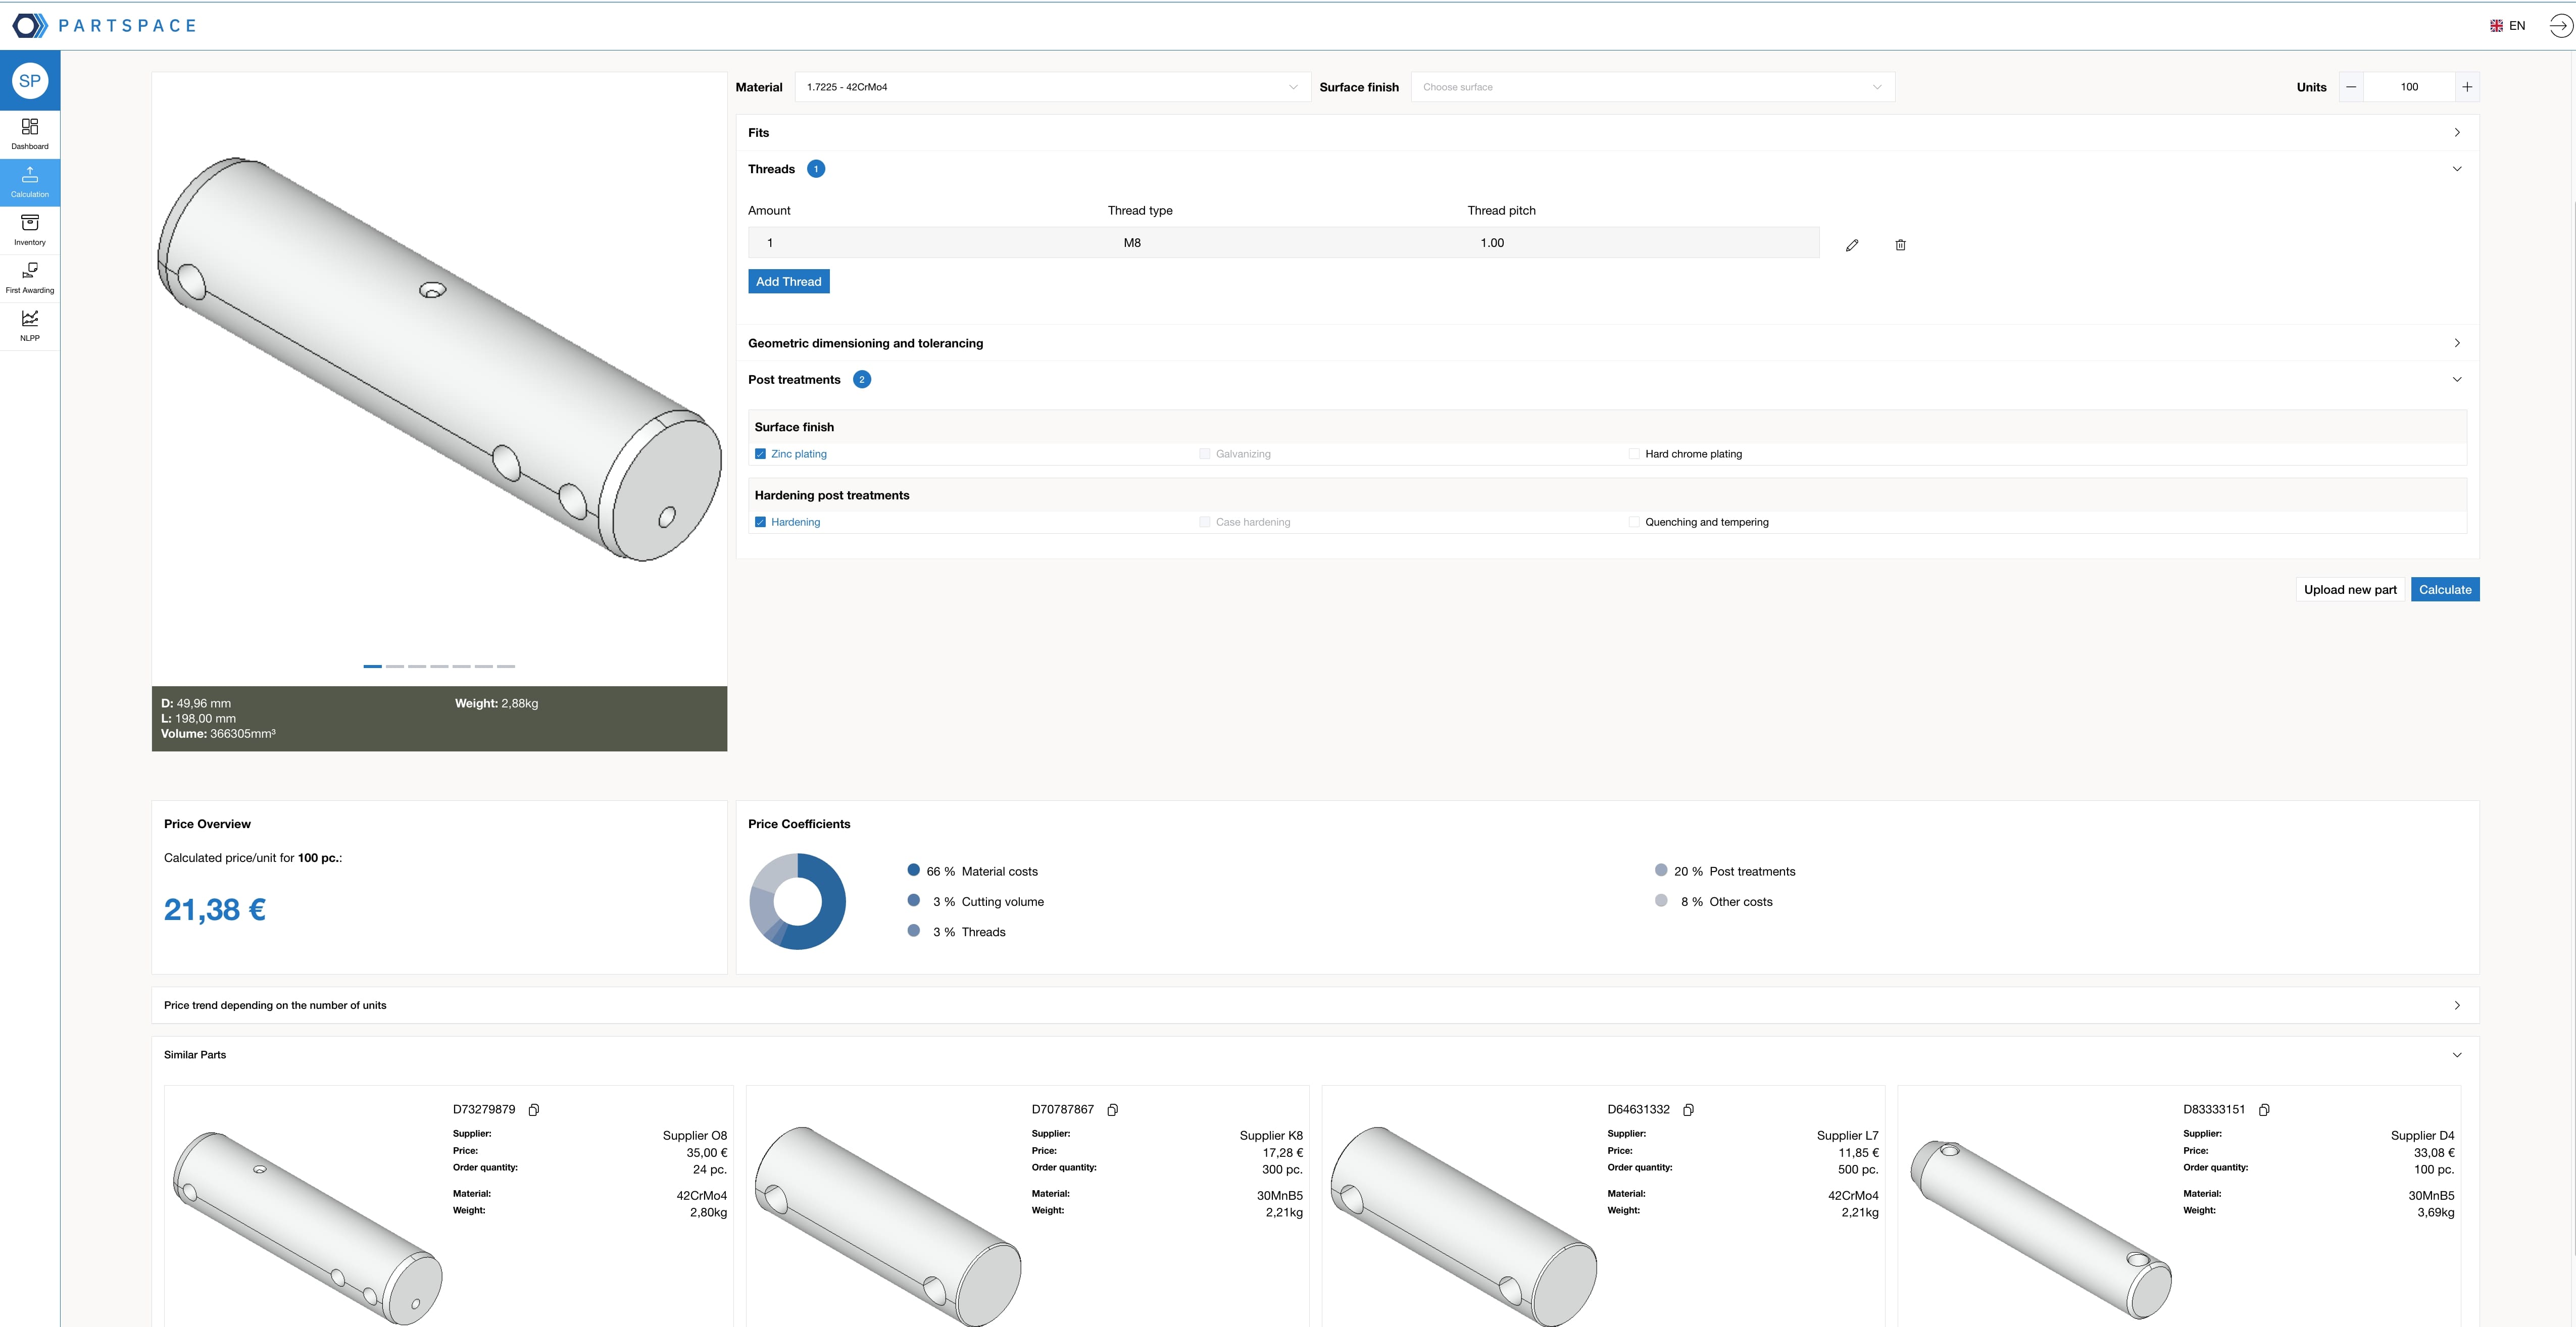Open the Inventory sidebar icon

(30, 229)
